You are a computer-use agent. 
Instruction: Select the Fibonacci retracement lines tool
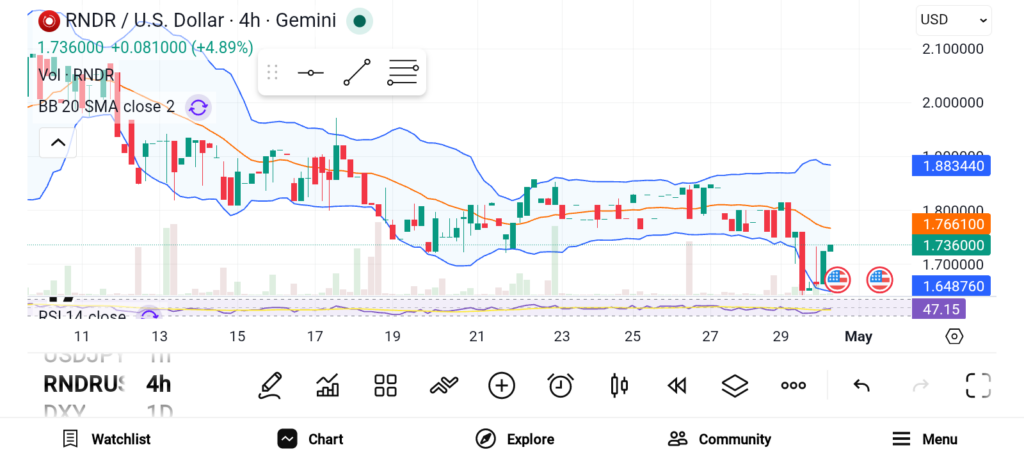pyautogui.click(x=403, y=72)
